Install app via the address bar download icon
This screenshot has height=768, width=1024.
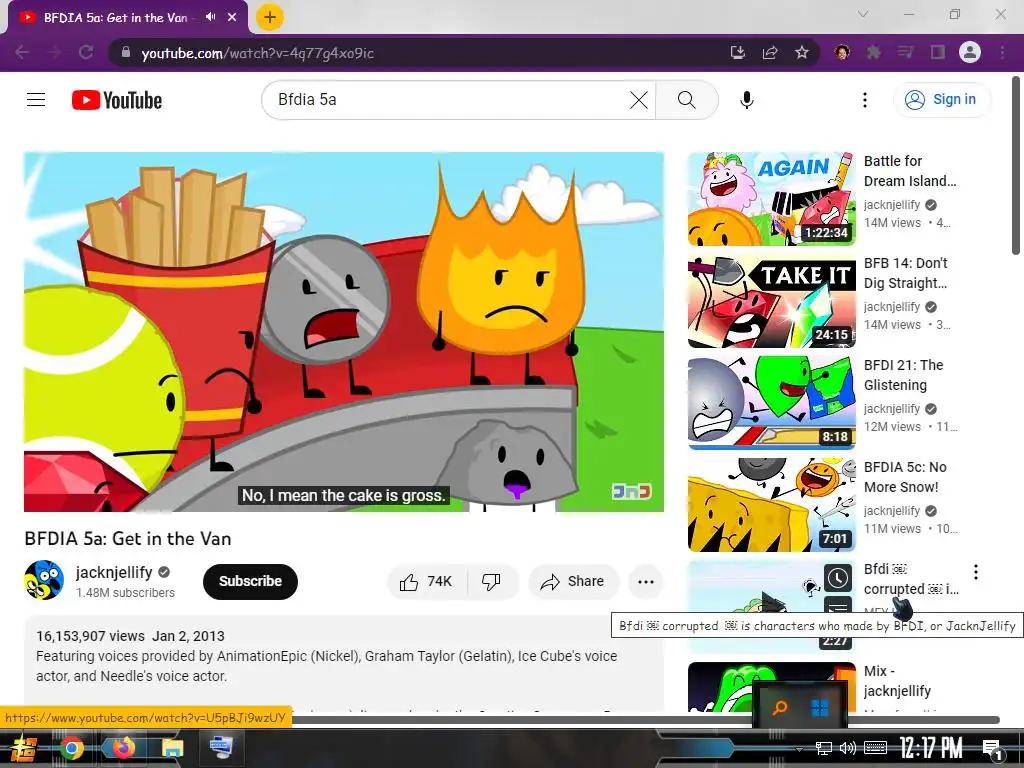[738, 53]
